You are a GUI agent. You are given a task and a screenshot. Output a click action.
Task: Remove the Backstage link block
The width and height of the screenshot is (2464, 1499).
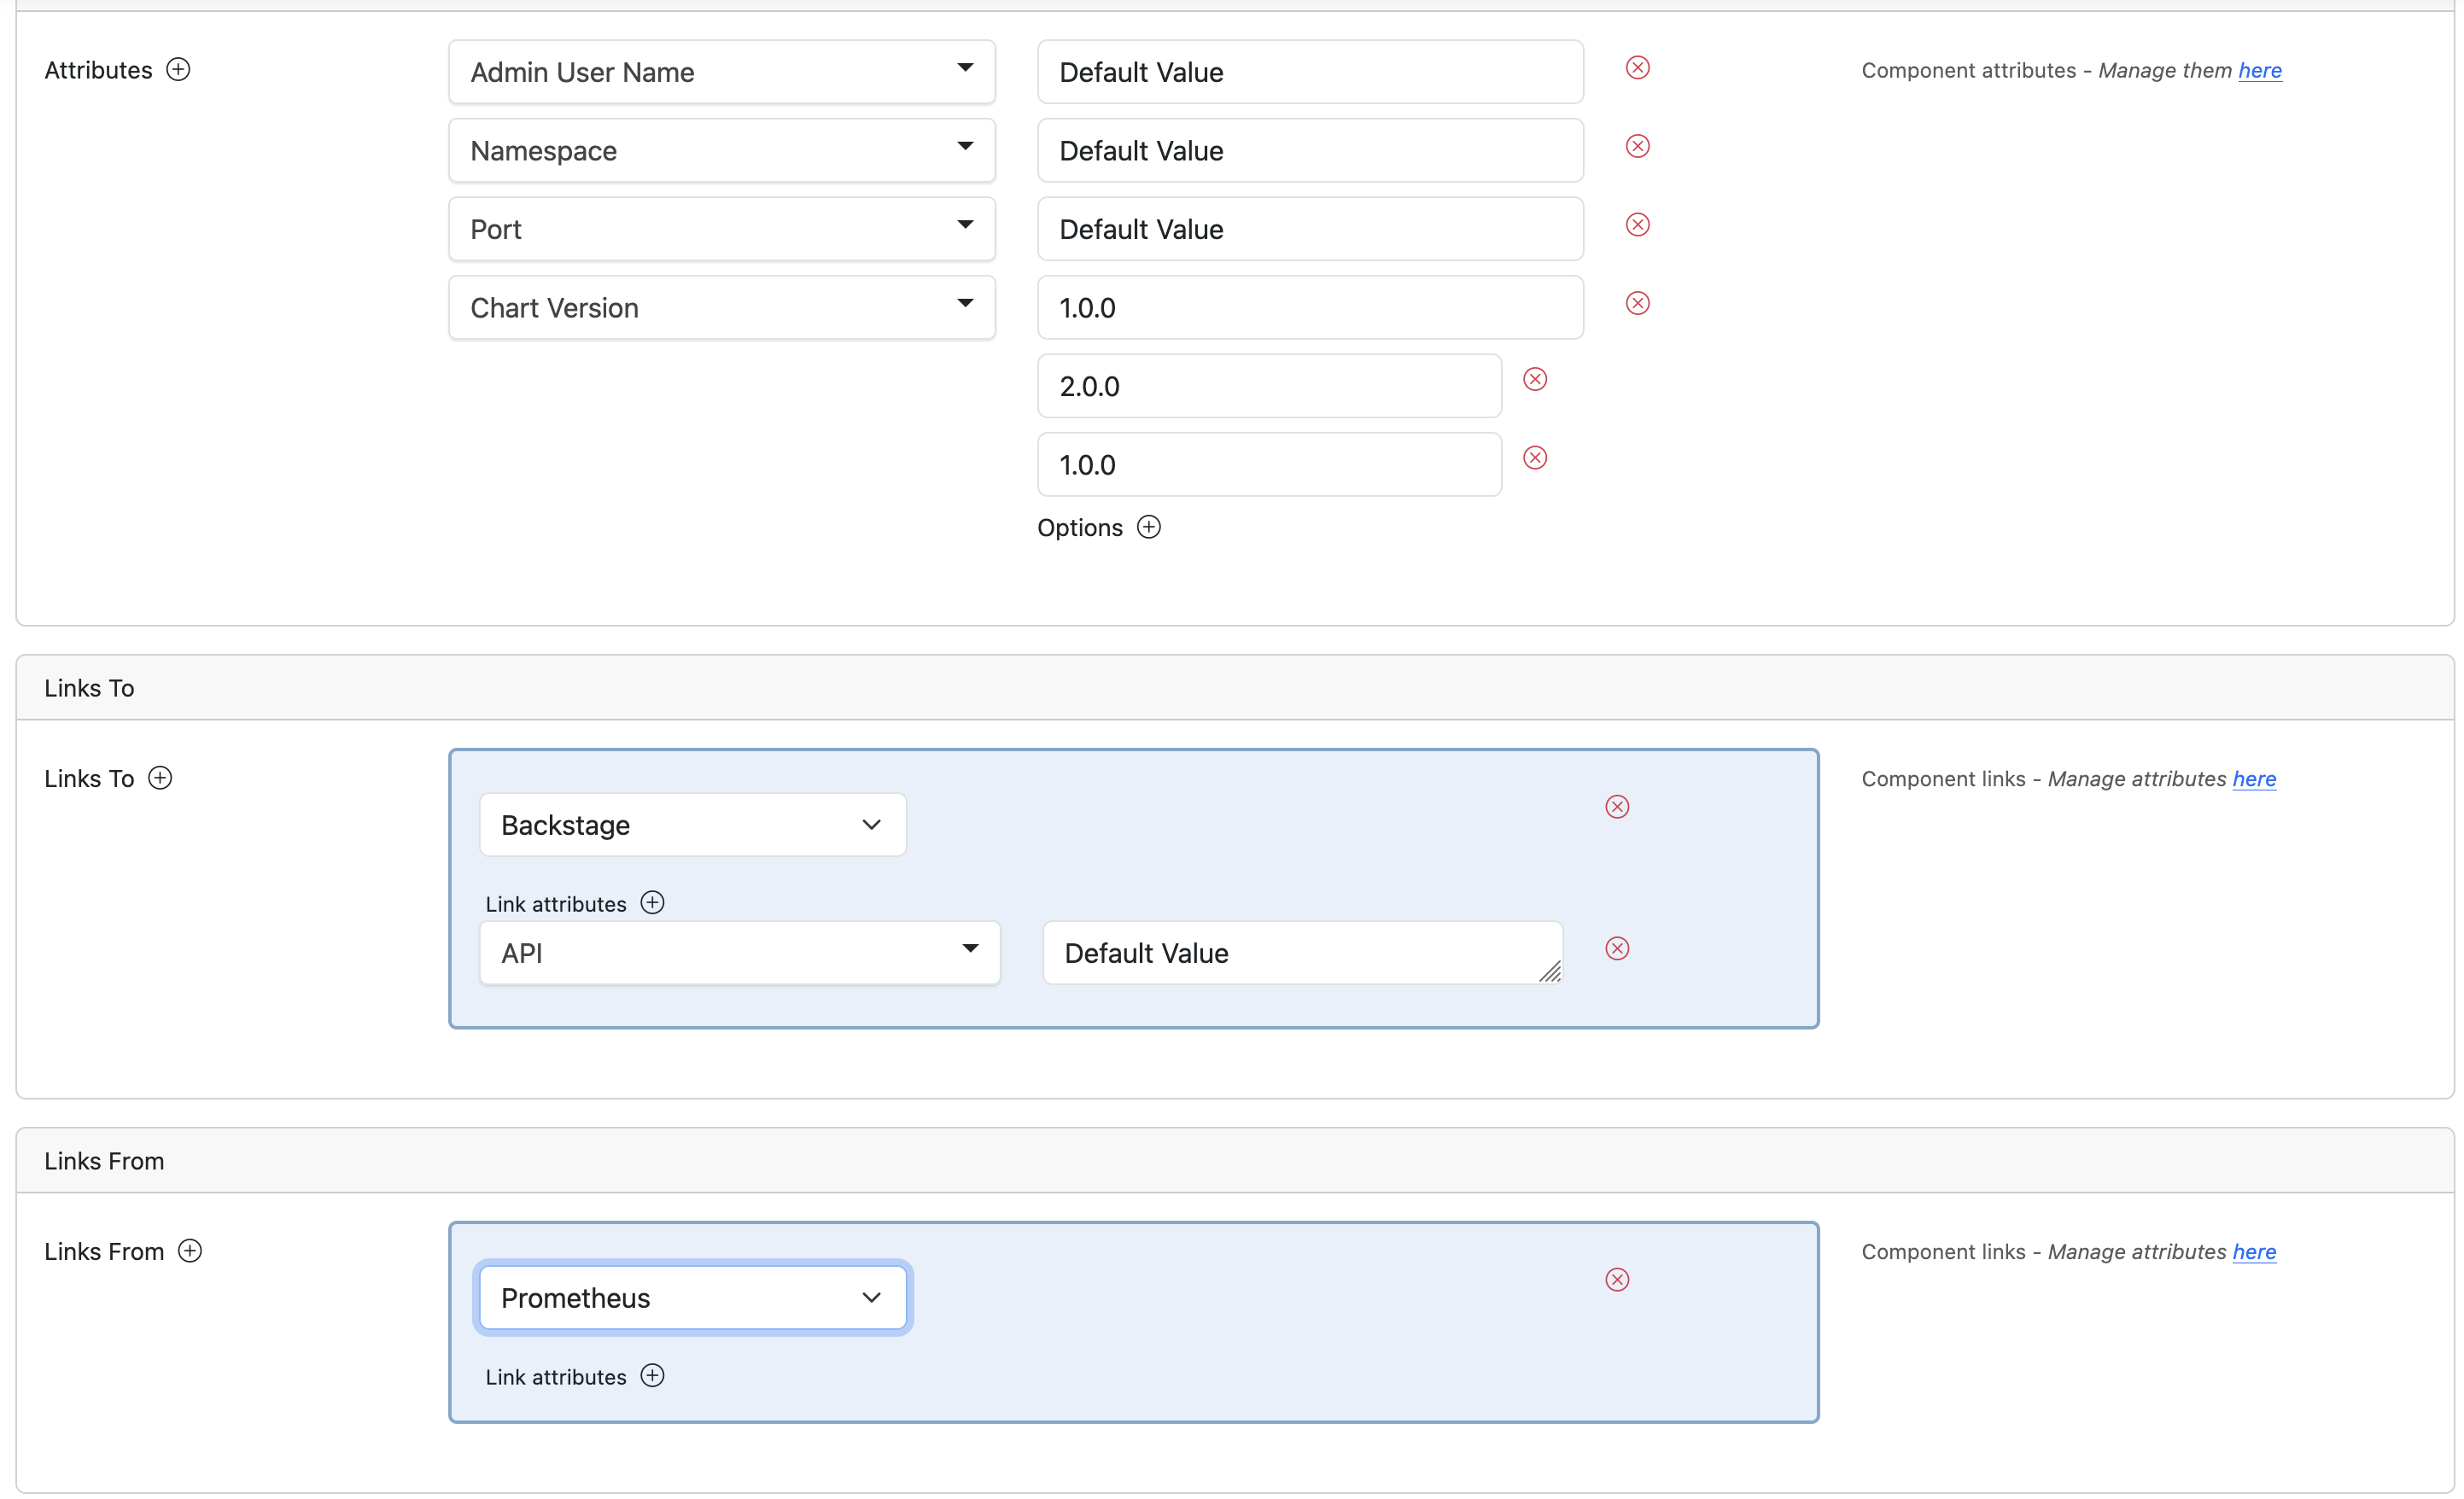(x=1617, y=807)
